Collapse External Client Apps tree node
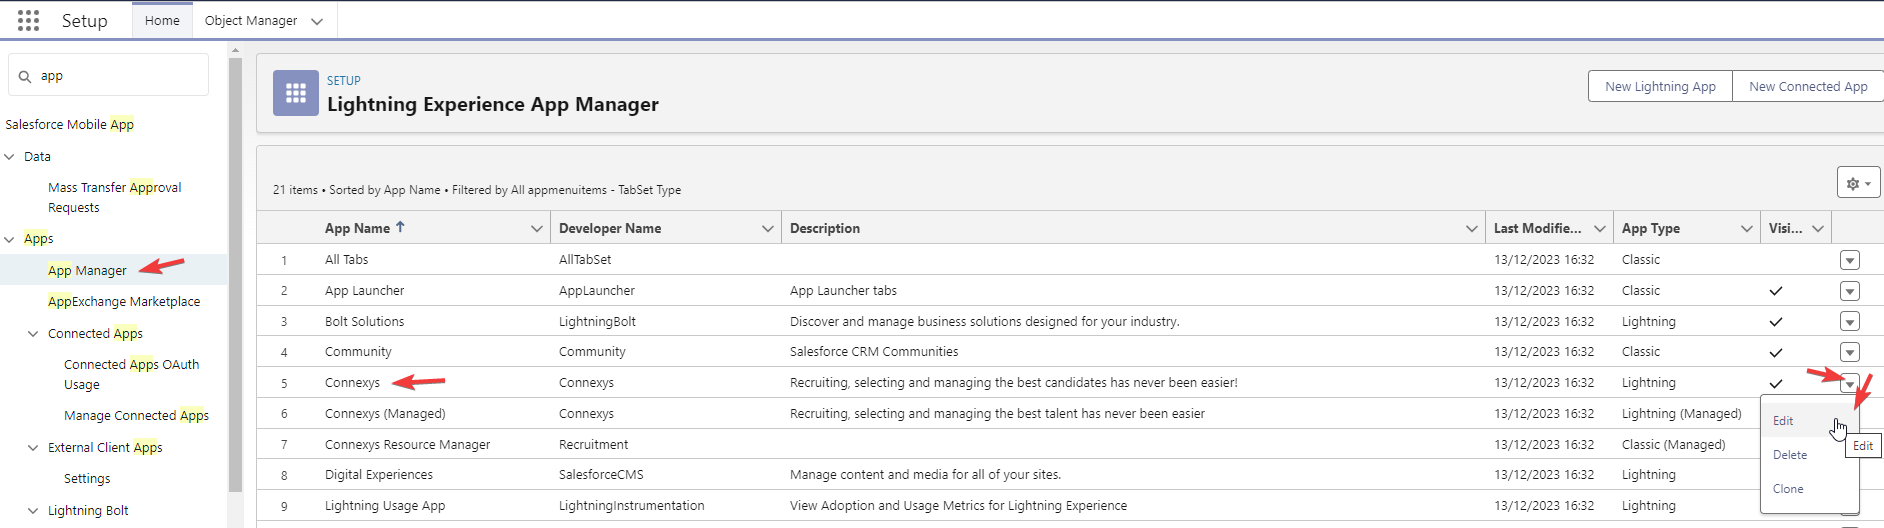Viewport: 1884px width, 528px height. point(33,448)
